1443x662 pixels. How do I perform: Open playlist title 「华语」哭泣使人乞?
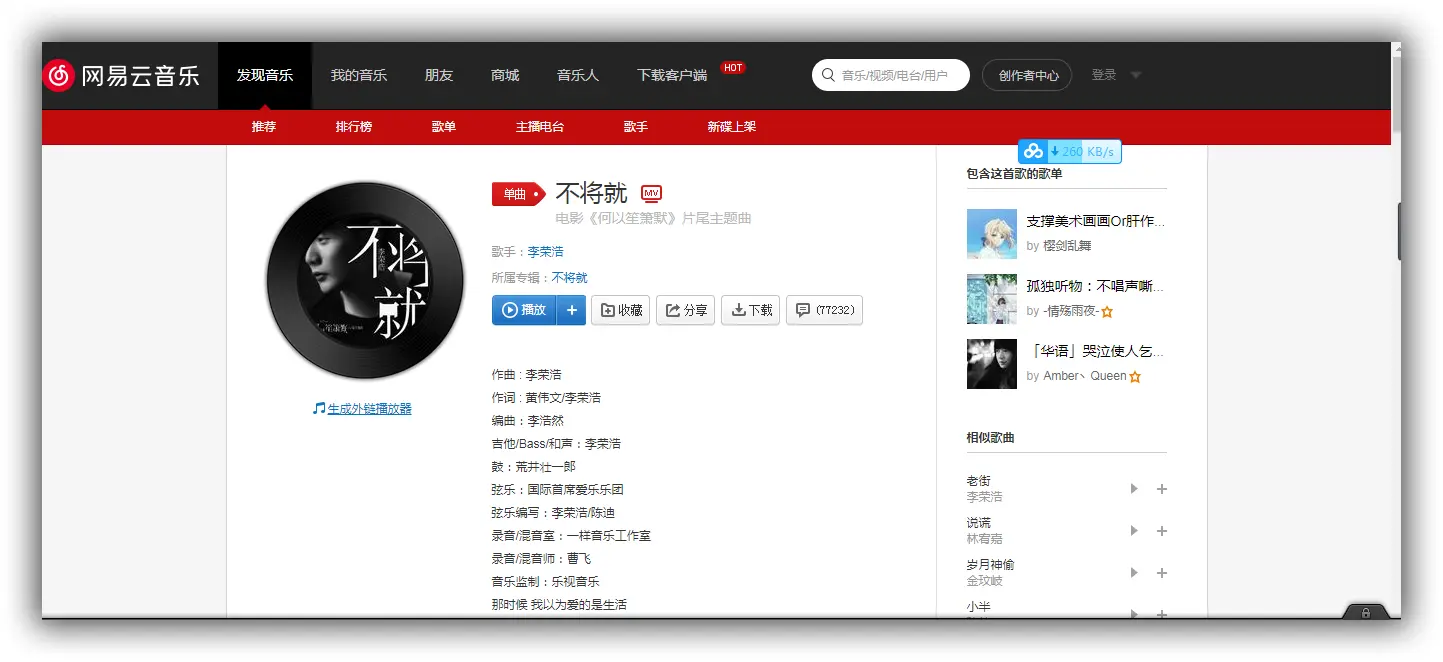click(1096, 351)
